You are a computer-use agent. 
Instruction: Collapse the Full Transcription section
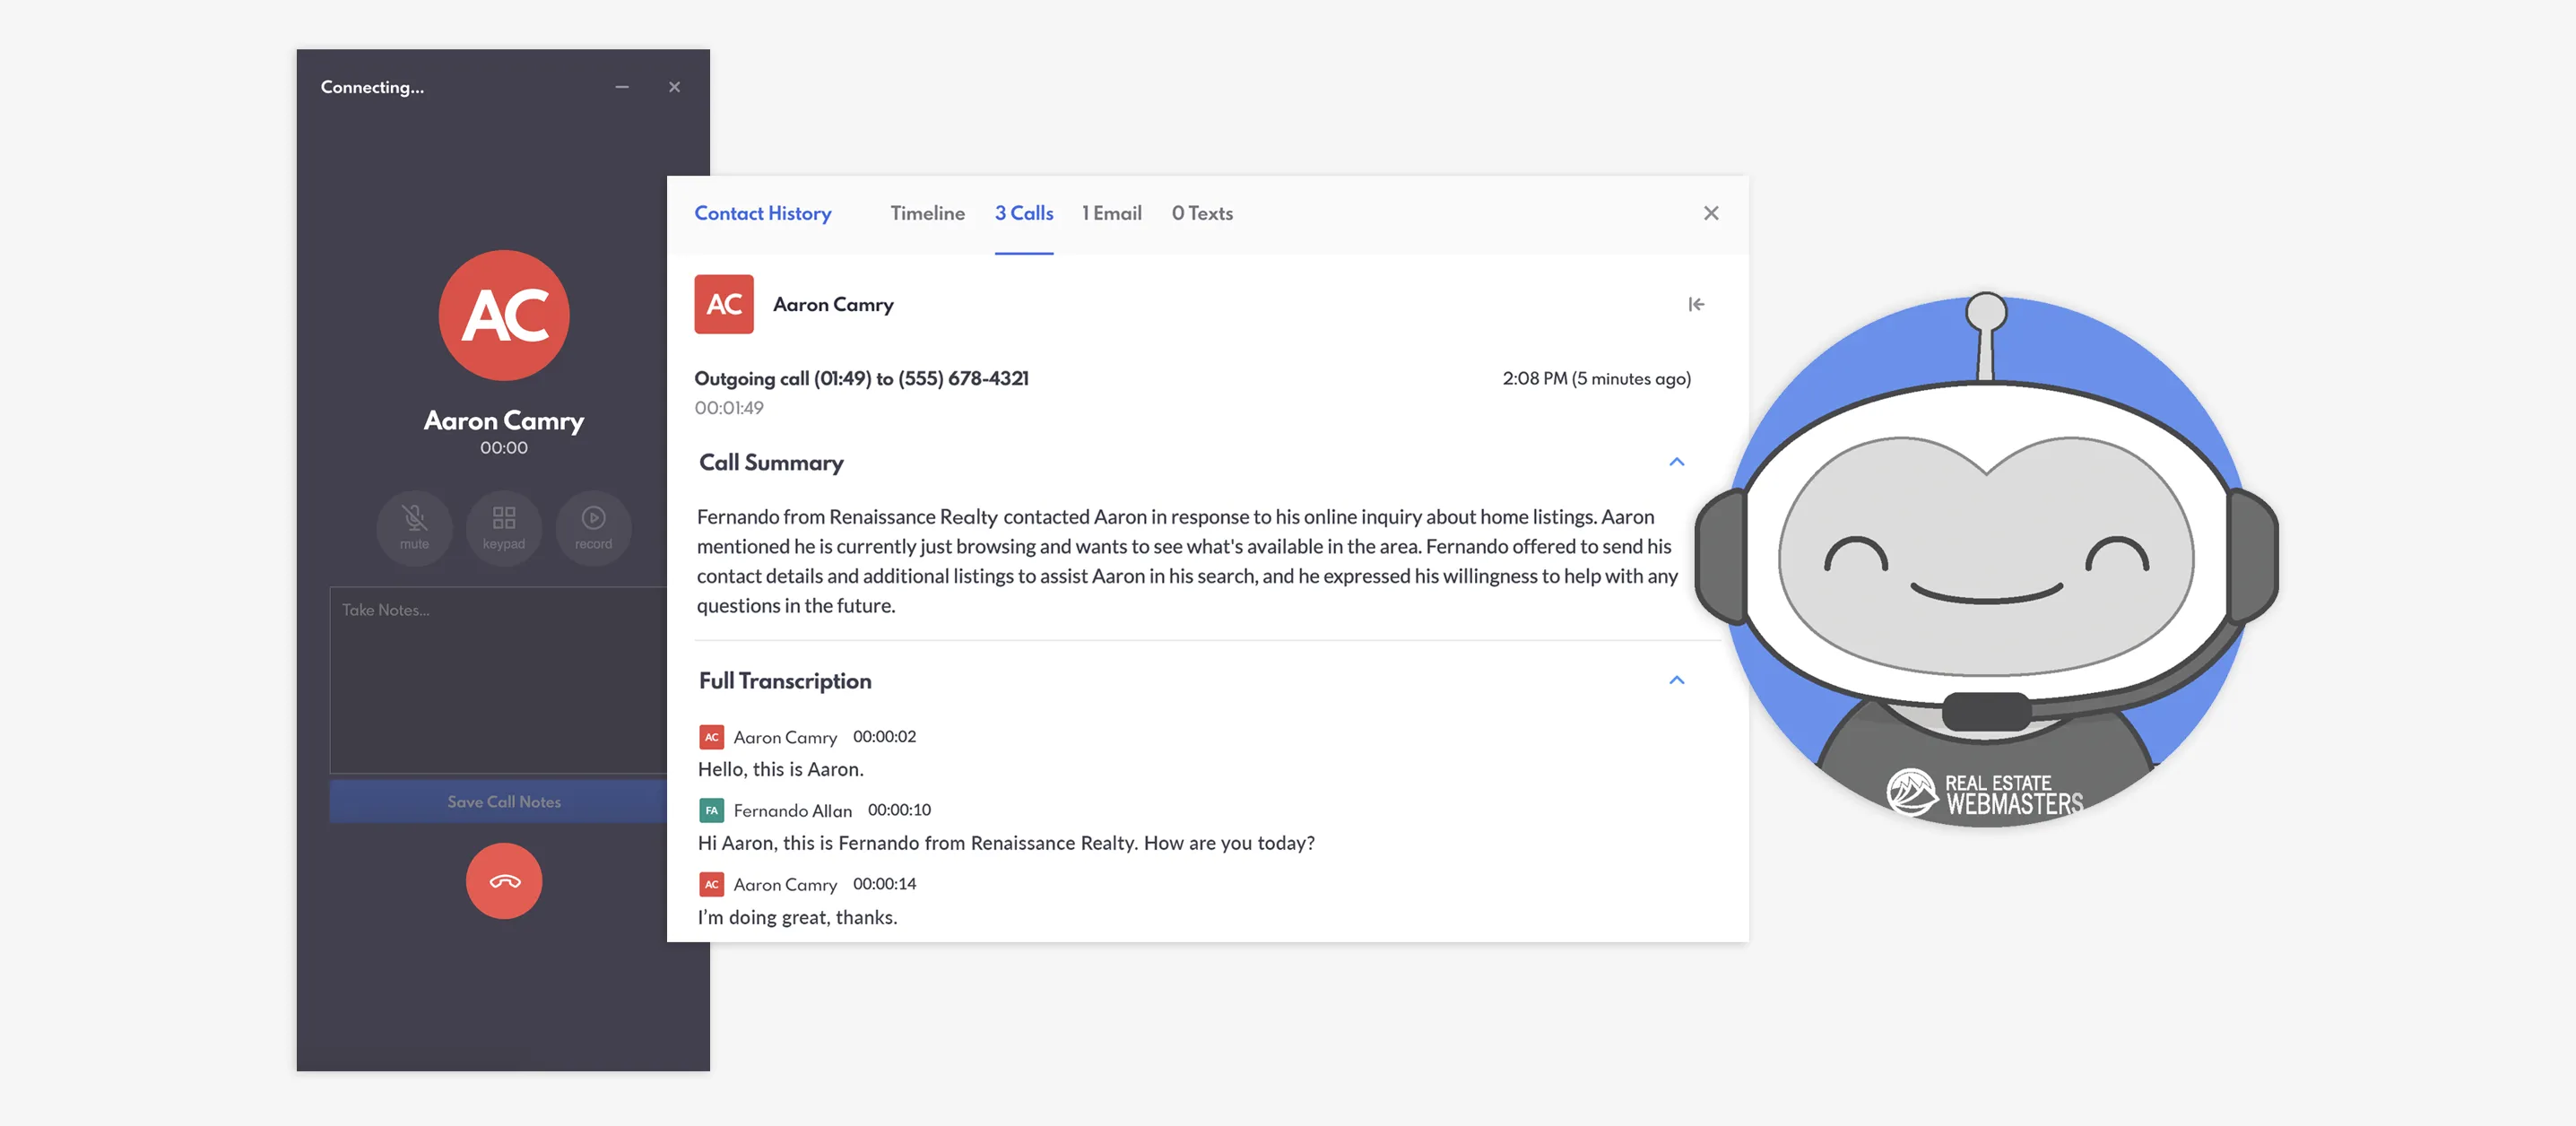coord(1676,680)
